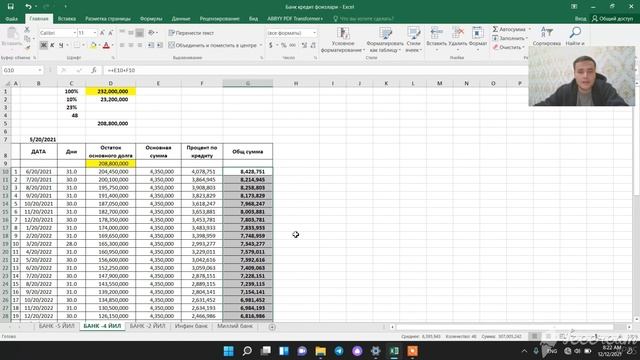Click the Copy icon in clipboard group
The width and height of the screenshot is (640, 360).
click(x=27, y=38)
